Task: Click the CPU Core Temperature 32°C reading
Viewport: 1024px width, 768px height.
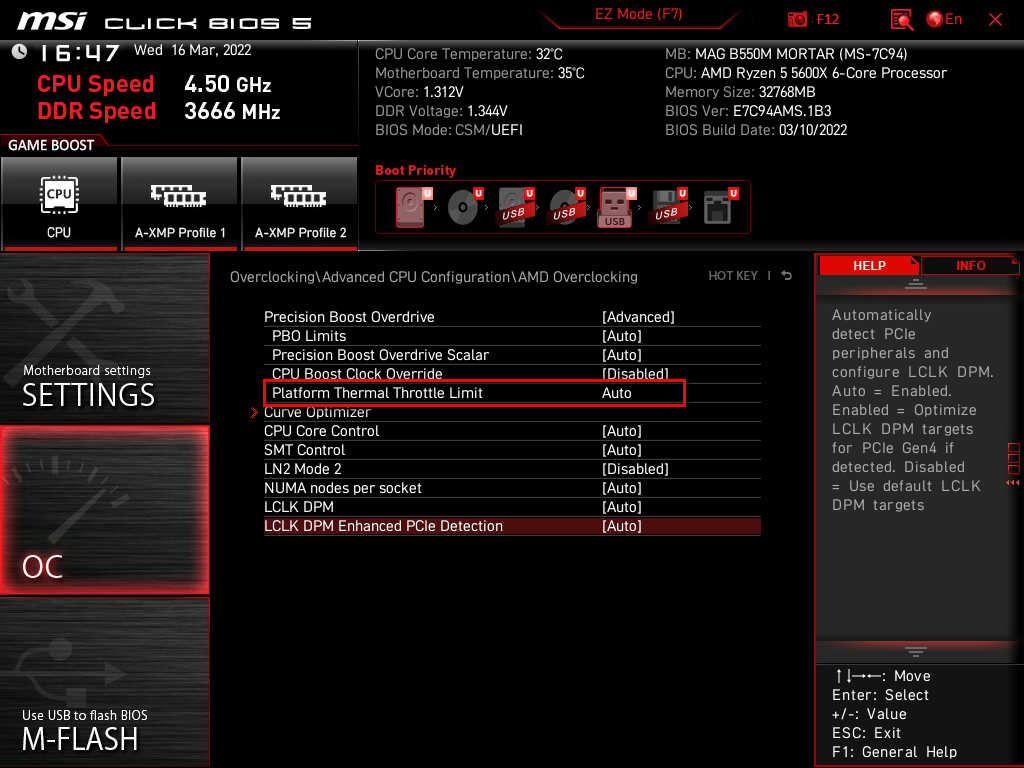Action: pos(469,54)
